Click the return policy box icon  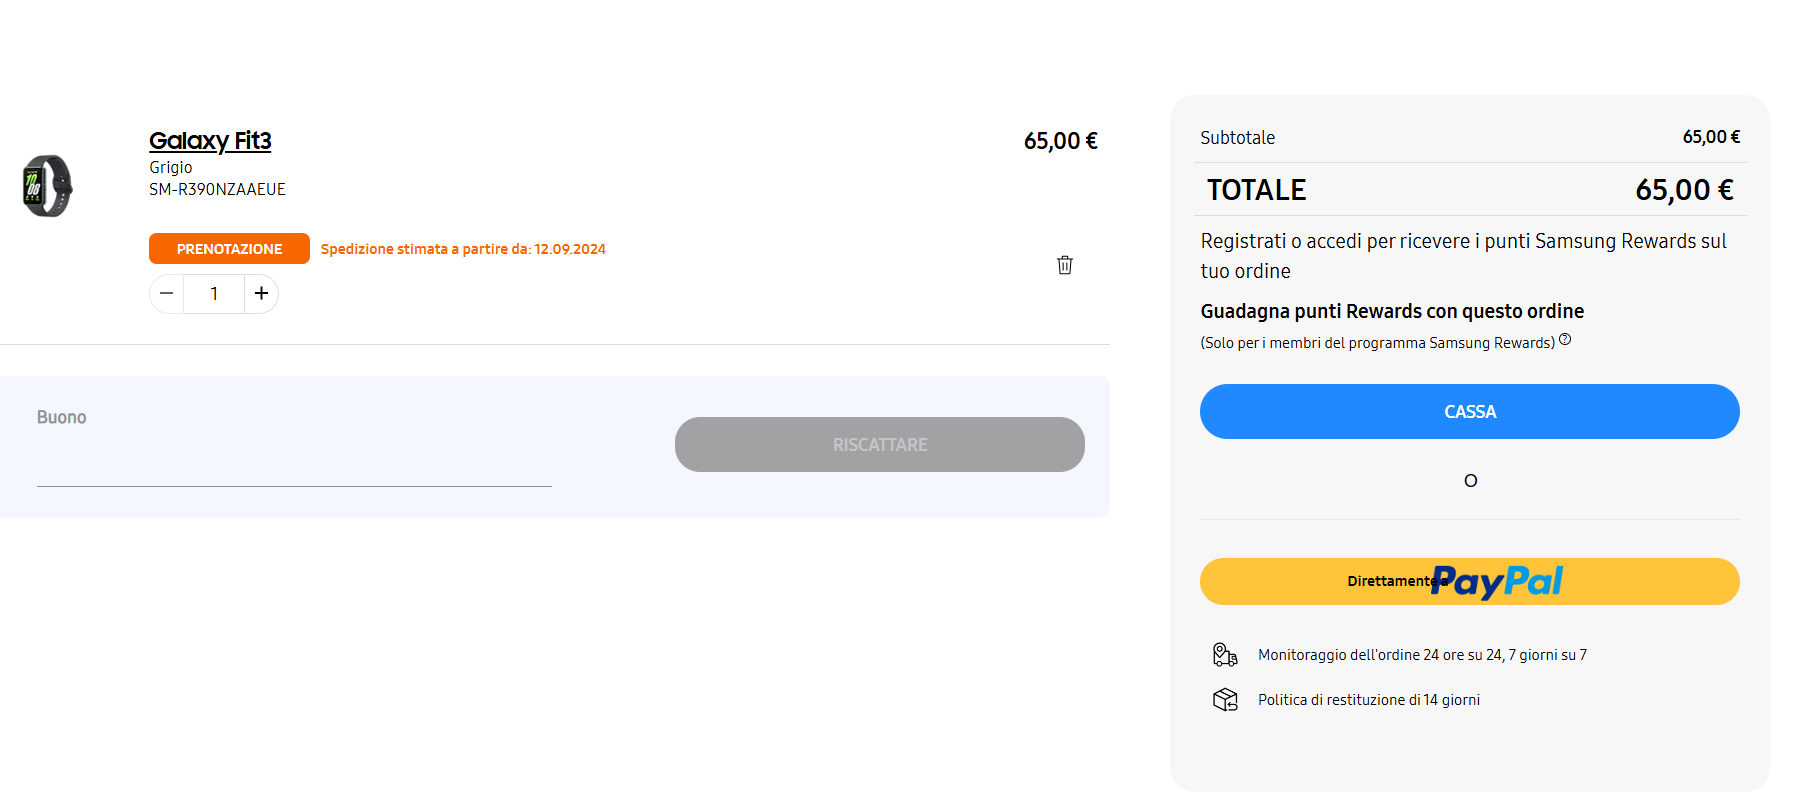(x=1225, y=699)
